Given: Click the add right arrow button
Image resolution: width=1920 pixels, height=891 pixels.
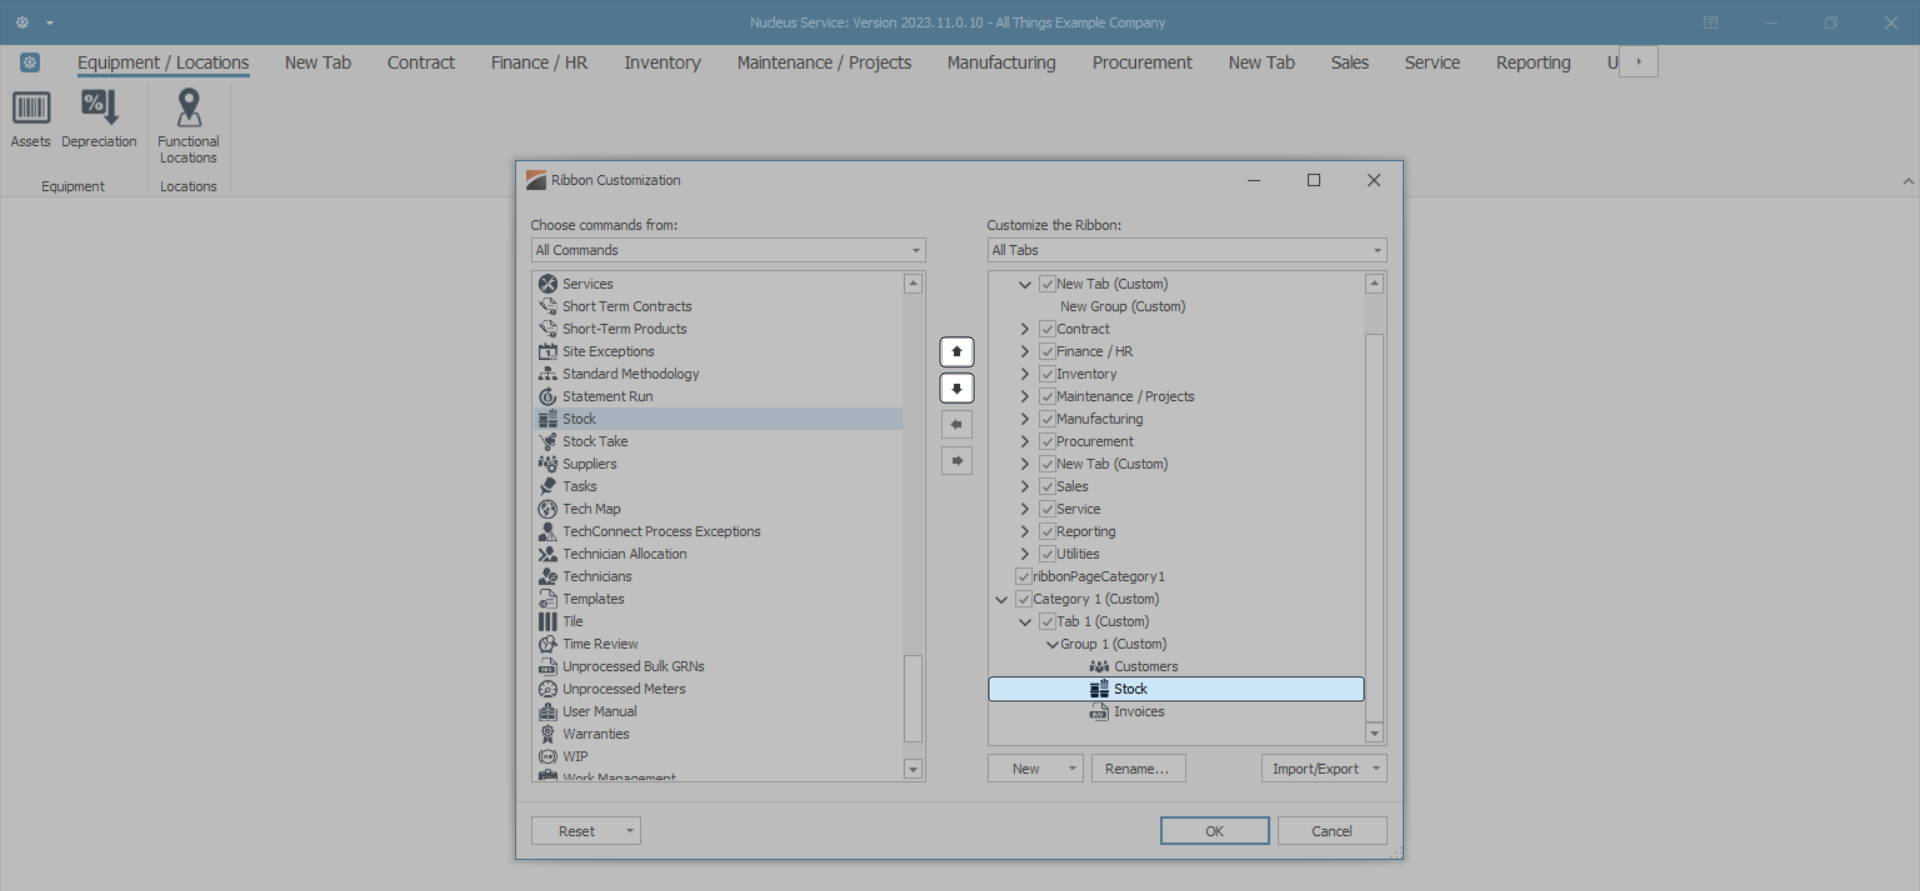Looking at the screenshot, I should (957, 461).
